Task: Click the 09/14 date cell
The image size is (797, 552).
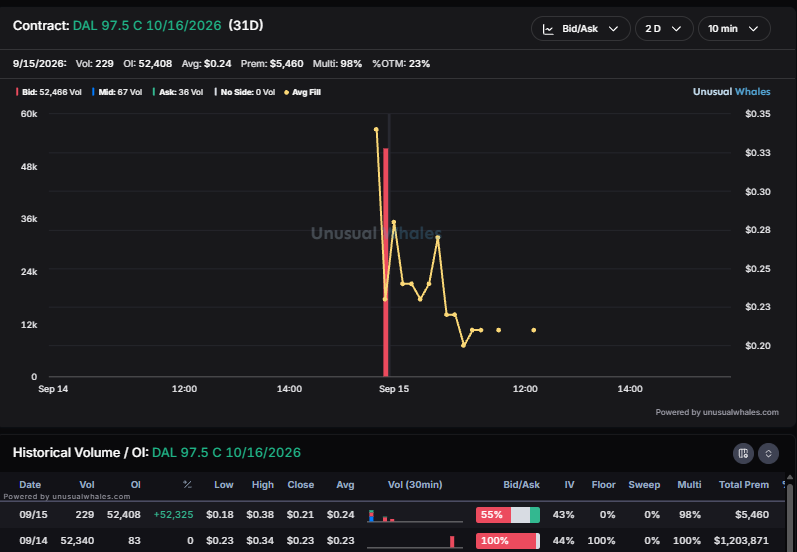Action: click(x=34, y=540)
